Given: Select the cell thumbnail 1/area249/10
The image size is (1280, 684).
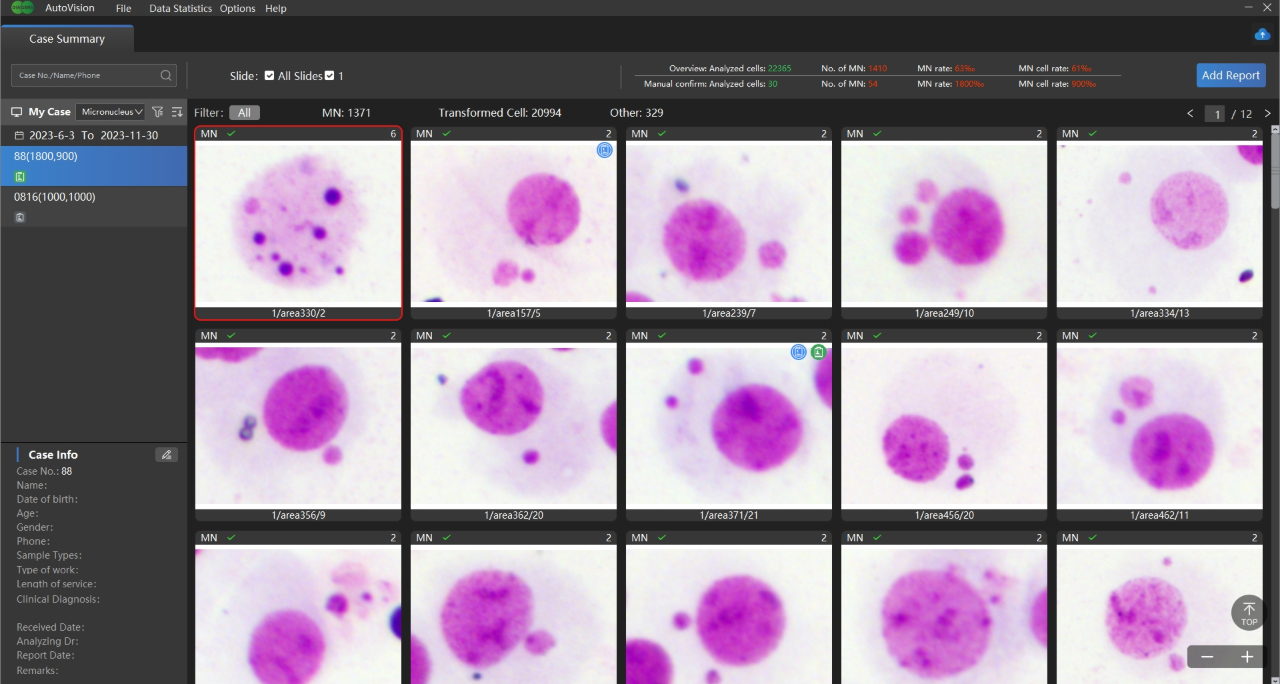Looking at the screenshot, I should pyautogui.click(x=944, y=223).
